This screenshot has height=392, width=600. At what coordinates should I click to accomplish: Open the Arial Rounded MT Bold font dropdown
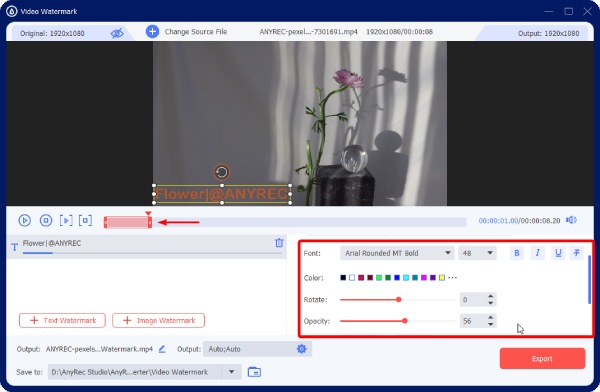[397, 253]
